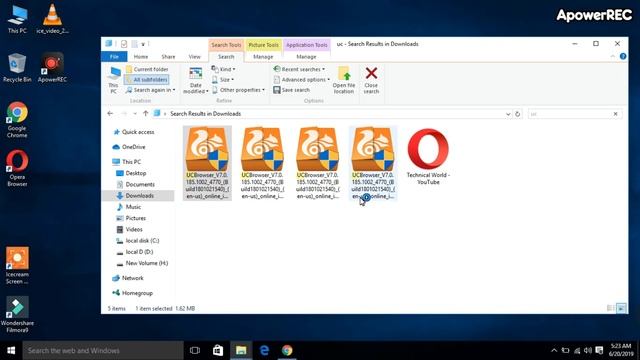
Task: Switch to the Share ribbon tab
Action: 168,57
